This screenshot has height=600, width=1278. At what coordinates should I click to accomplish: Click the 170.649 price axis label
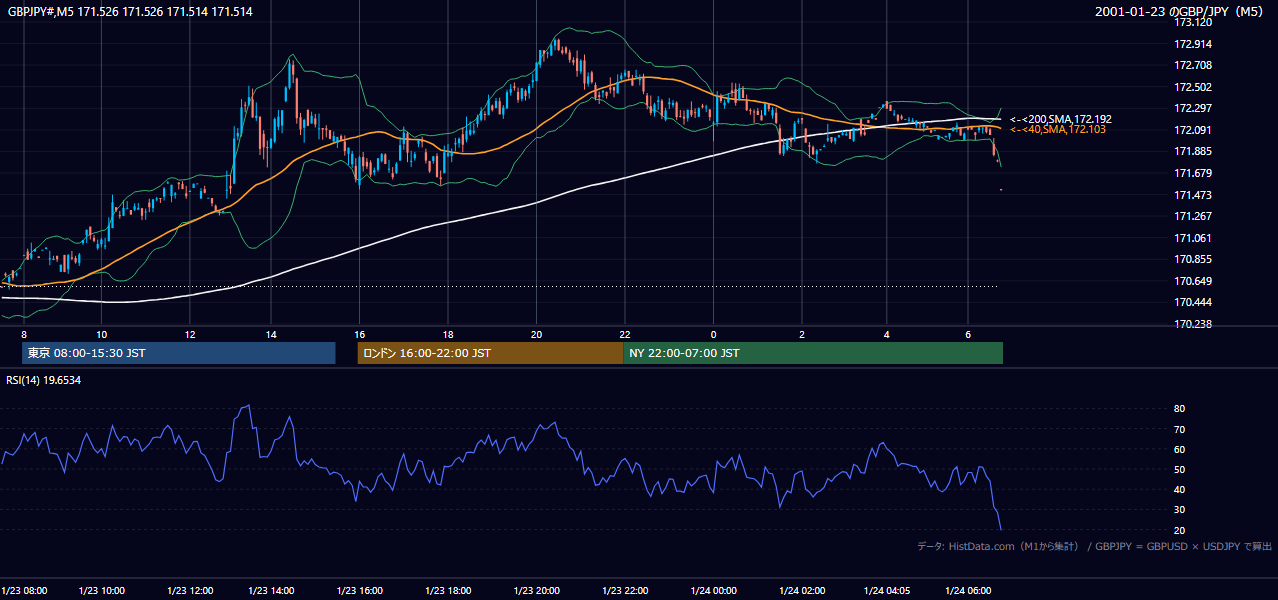coord(1192,281)
